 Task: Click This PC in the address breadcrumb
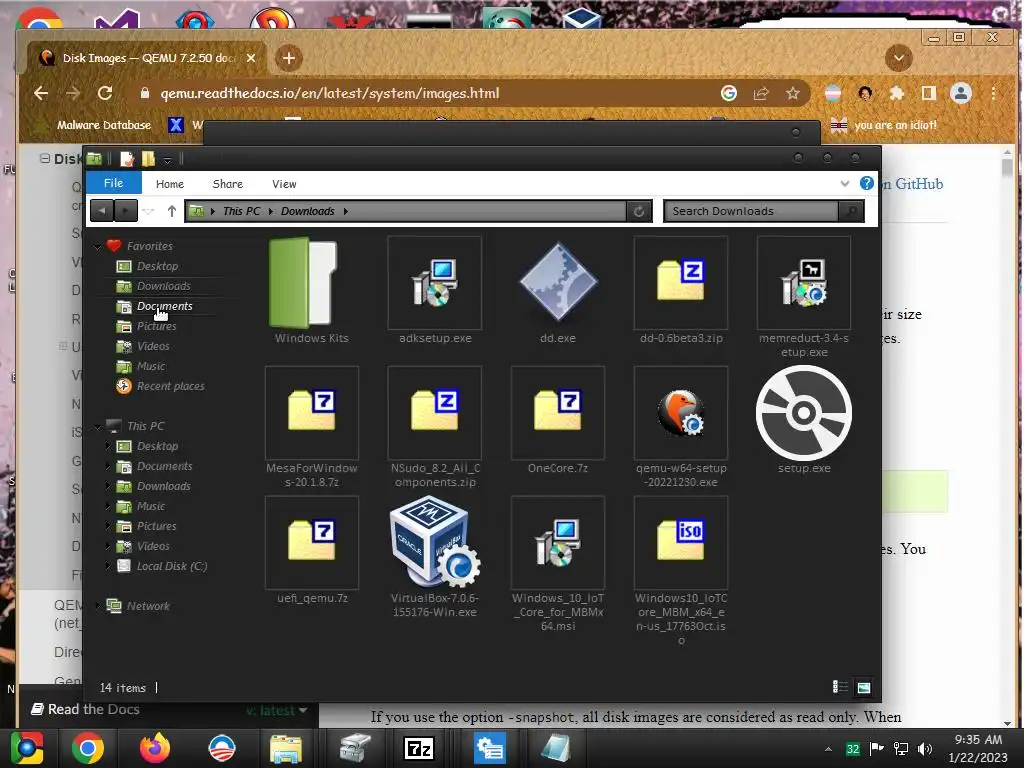[x=241, y=211]
